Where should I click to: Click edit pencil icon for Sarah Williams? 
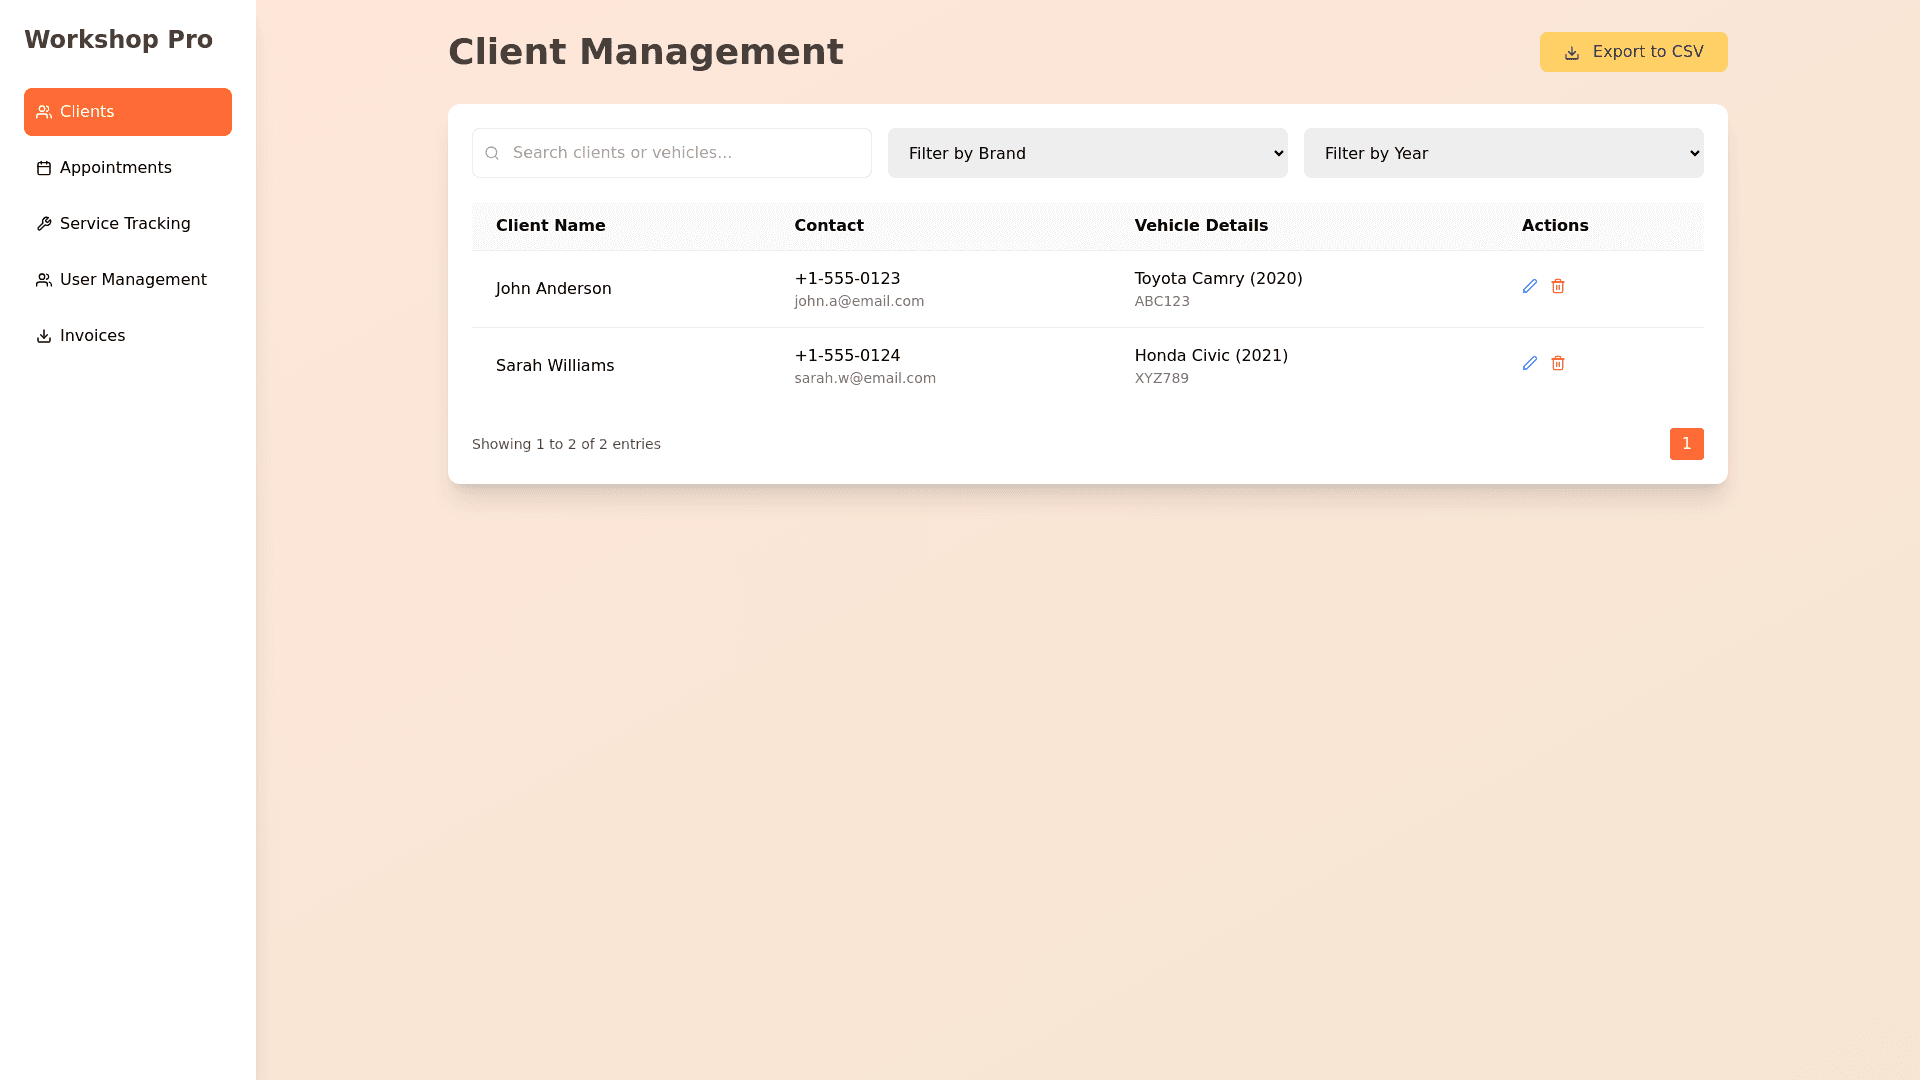(x=1529, y=363)
